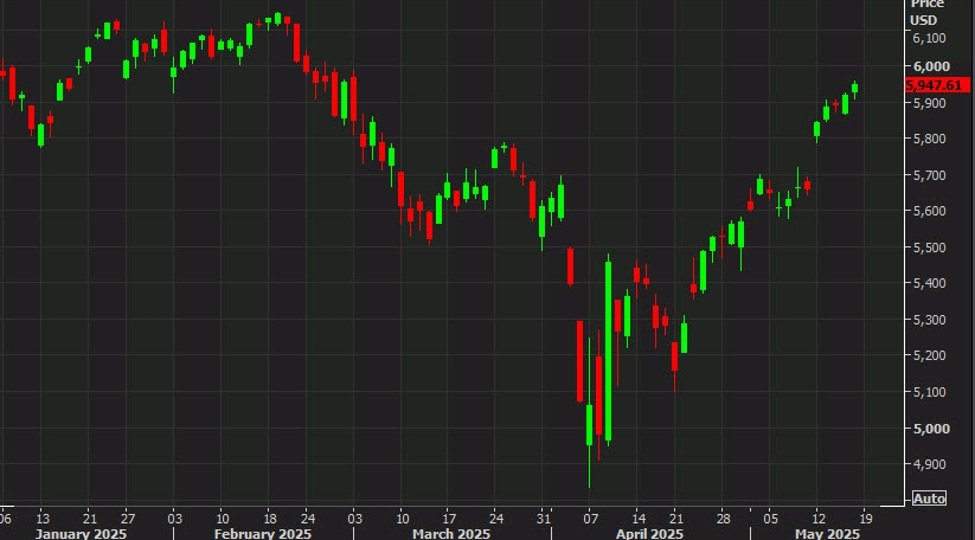
Task: Click the red 5,947.61 current price tag
Action: click(937, 86)
